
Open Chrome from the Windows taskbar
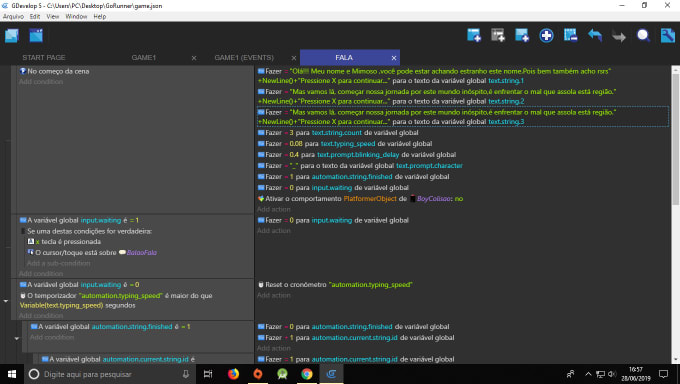307,374
